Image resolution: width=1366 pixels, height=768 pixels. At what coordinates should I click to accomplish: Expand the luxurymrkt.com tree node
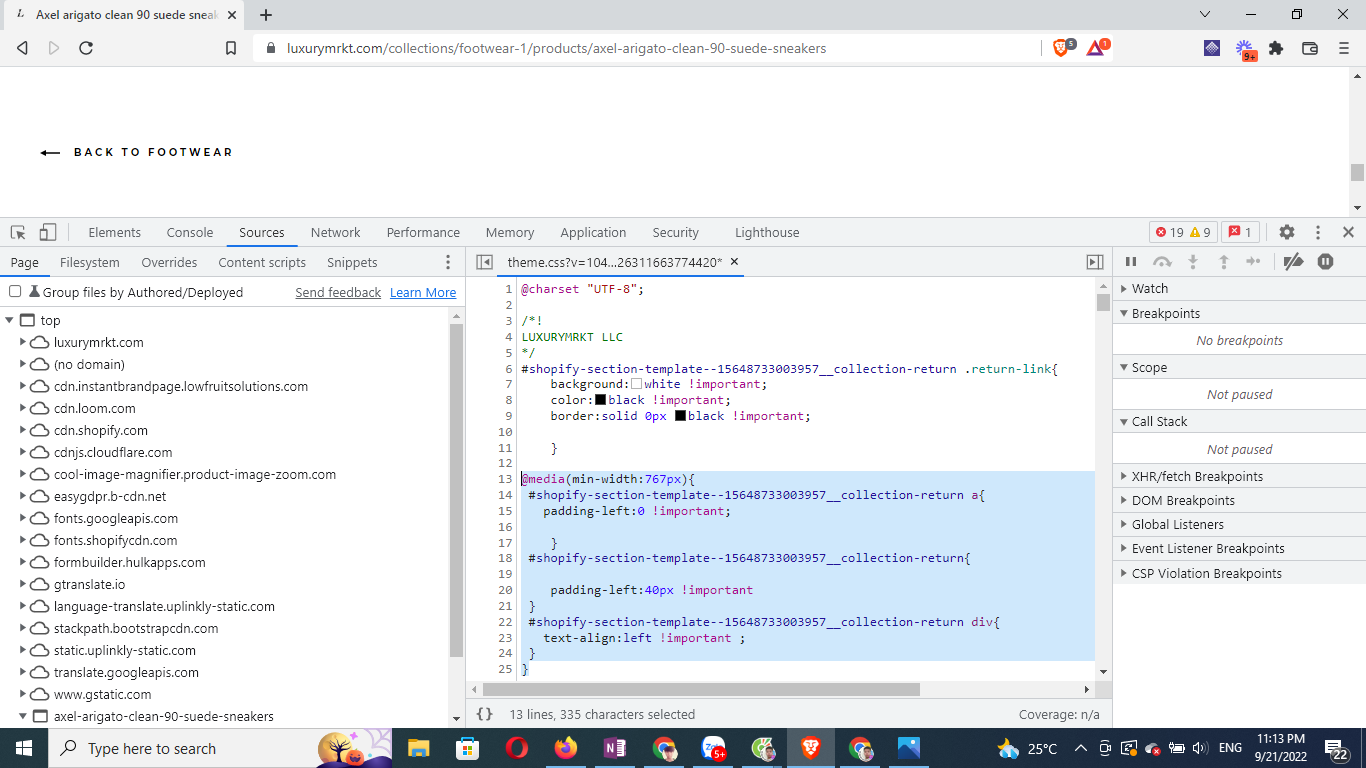point(23,342)
